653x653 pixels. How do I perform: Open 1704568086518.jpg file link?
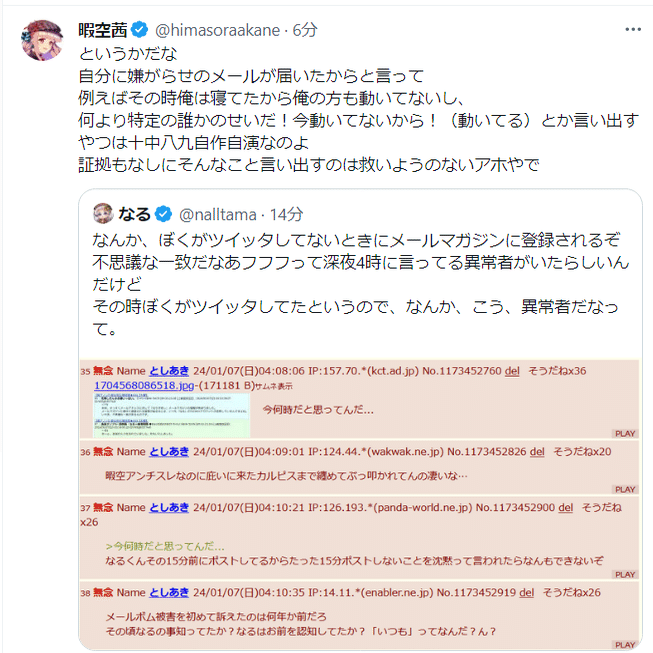pos(144,386)
